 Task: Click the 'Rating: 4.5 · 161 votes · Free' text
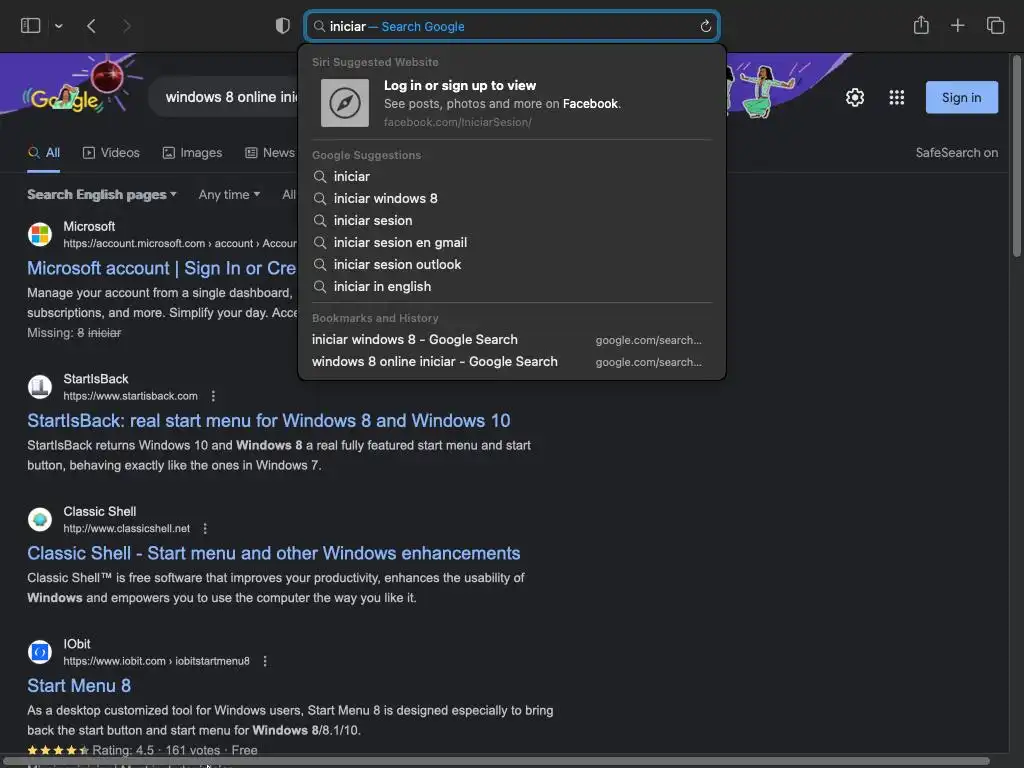(x=174, y=750)
